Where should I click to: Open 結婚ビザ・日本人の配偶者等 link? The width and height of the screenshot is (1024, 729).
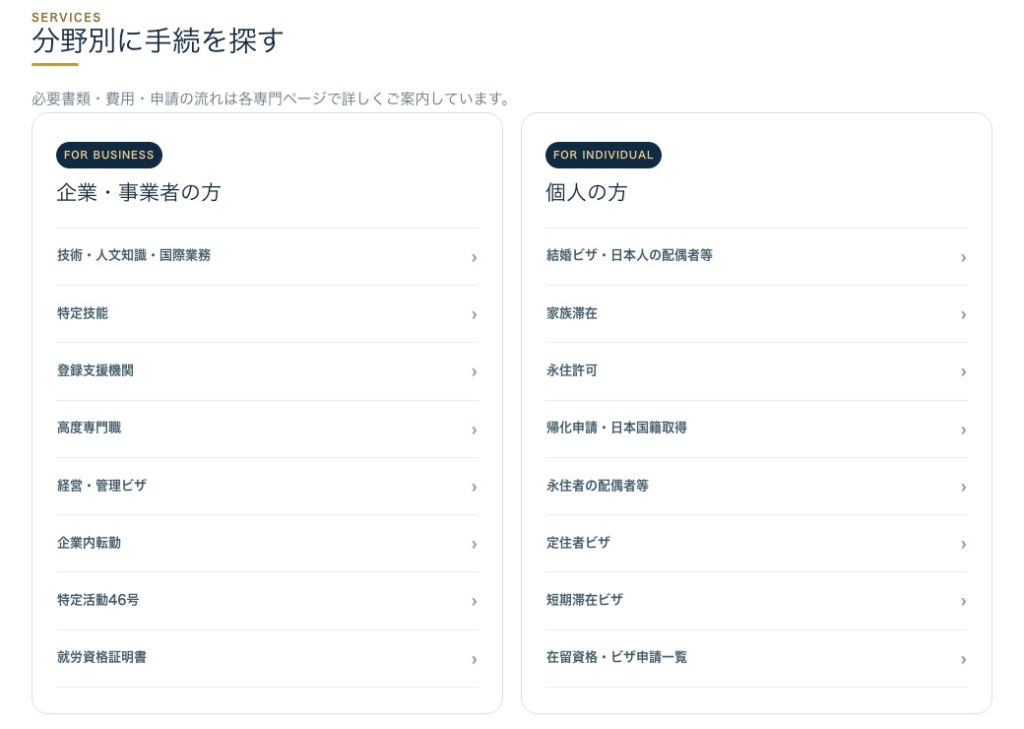coord(756,257)
